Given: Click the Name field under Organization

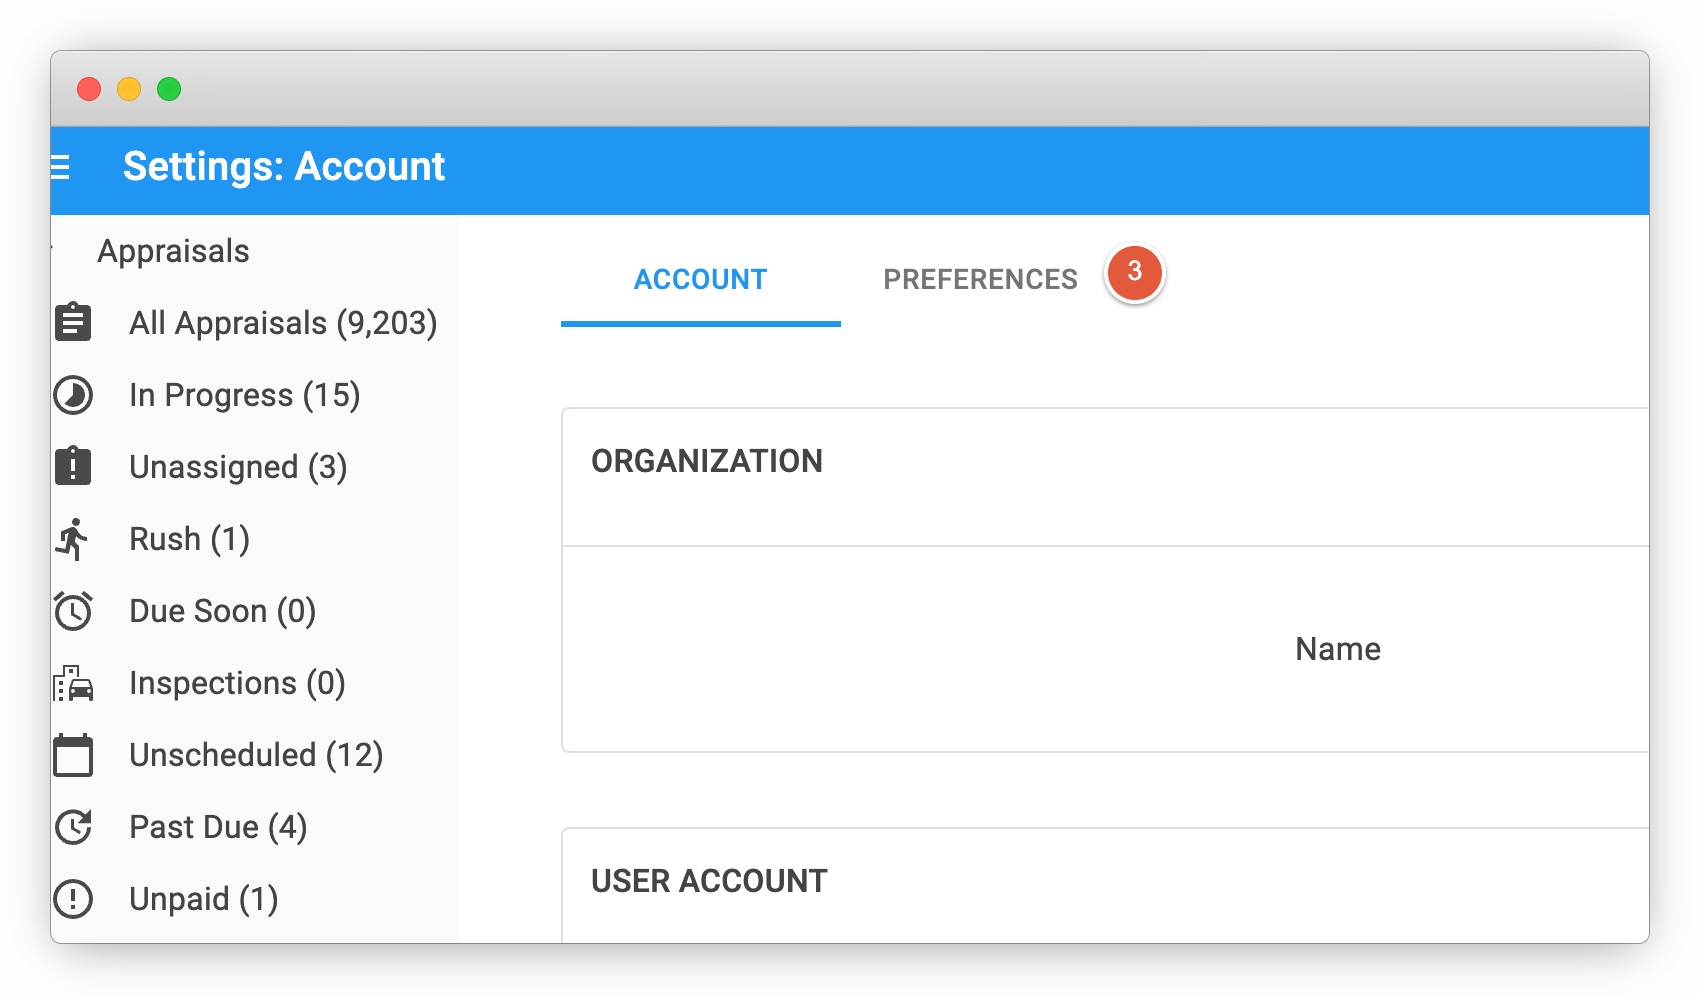Looking at the screenshot, I should 1339,649.
